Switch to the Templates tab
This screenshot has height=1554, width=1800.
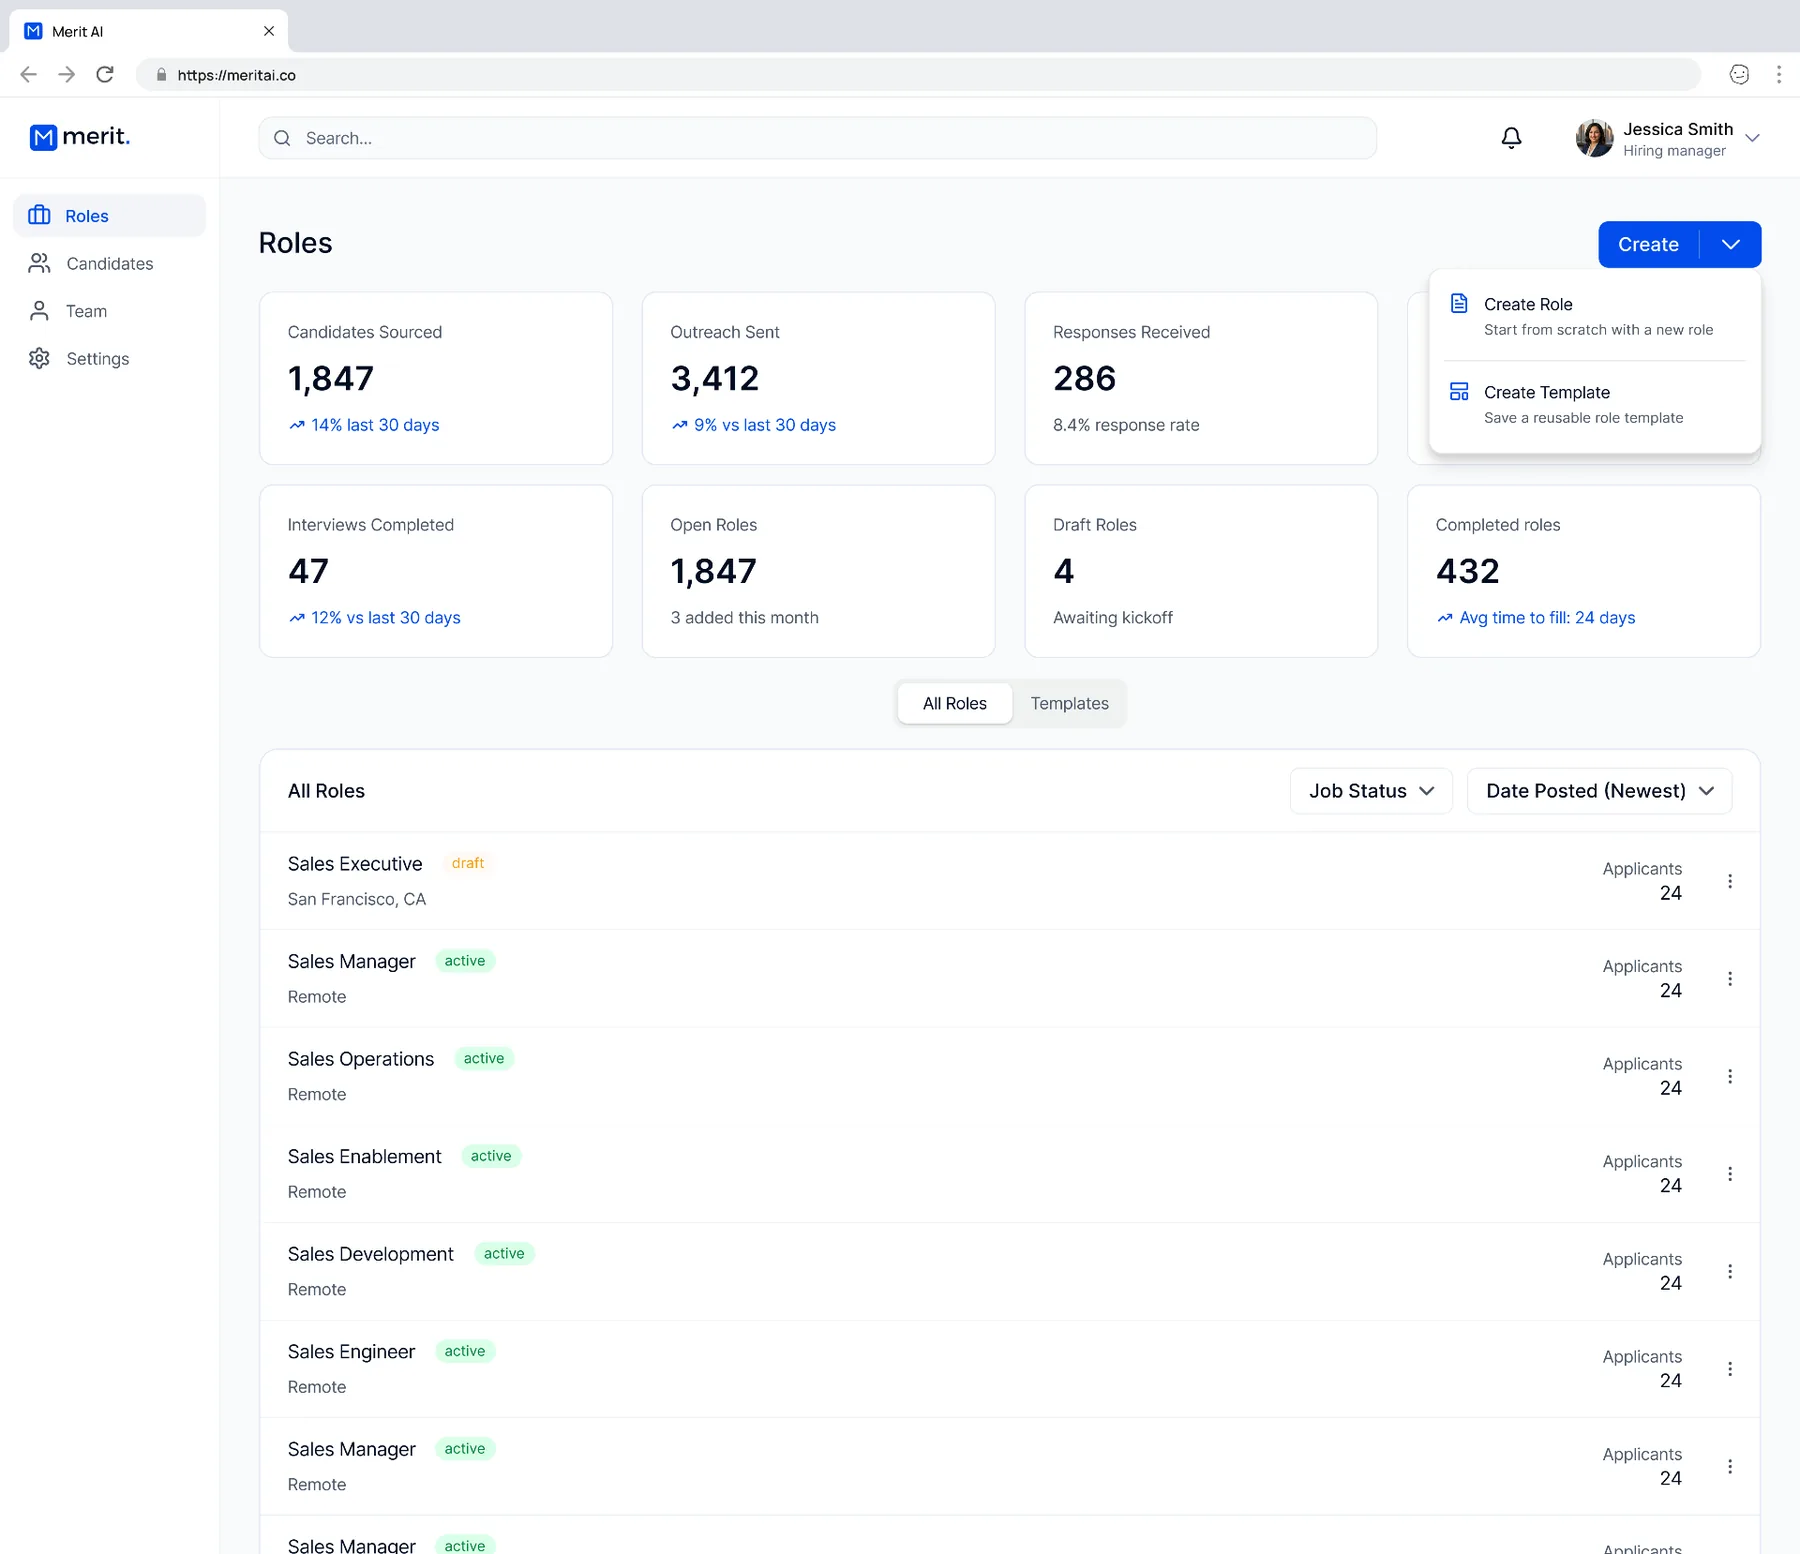[x=1069, y=703]
